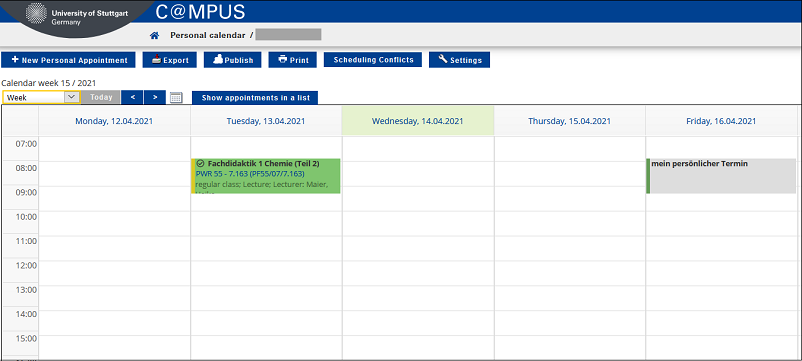This screenshot has width=802, height=361.
Task: Click the 12:00 time label
Action: click(x=27, y=265)
